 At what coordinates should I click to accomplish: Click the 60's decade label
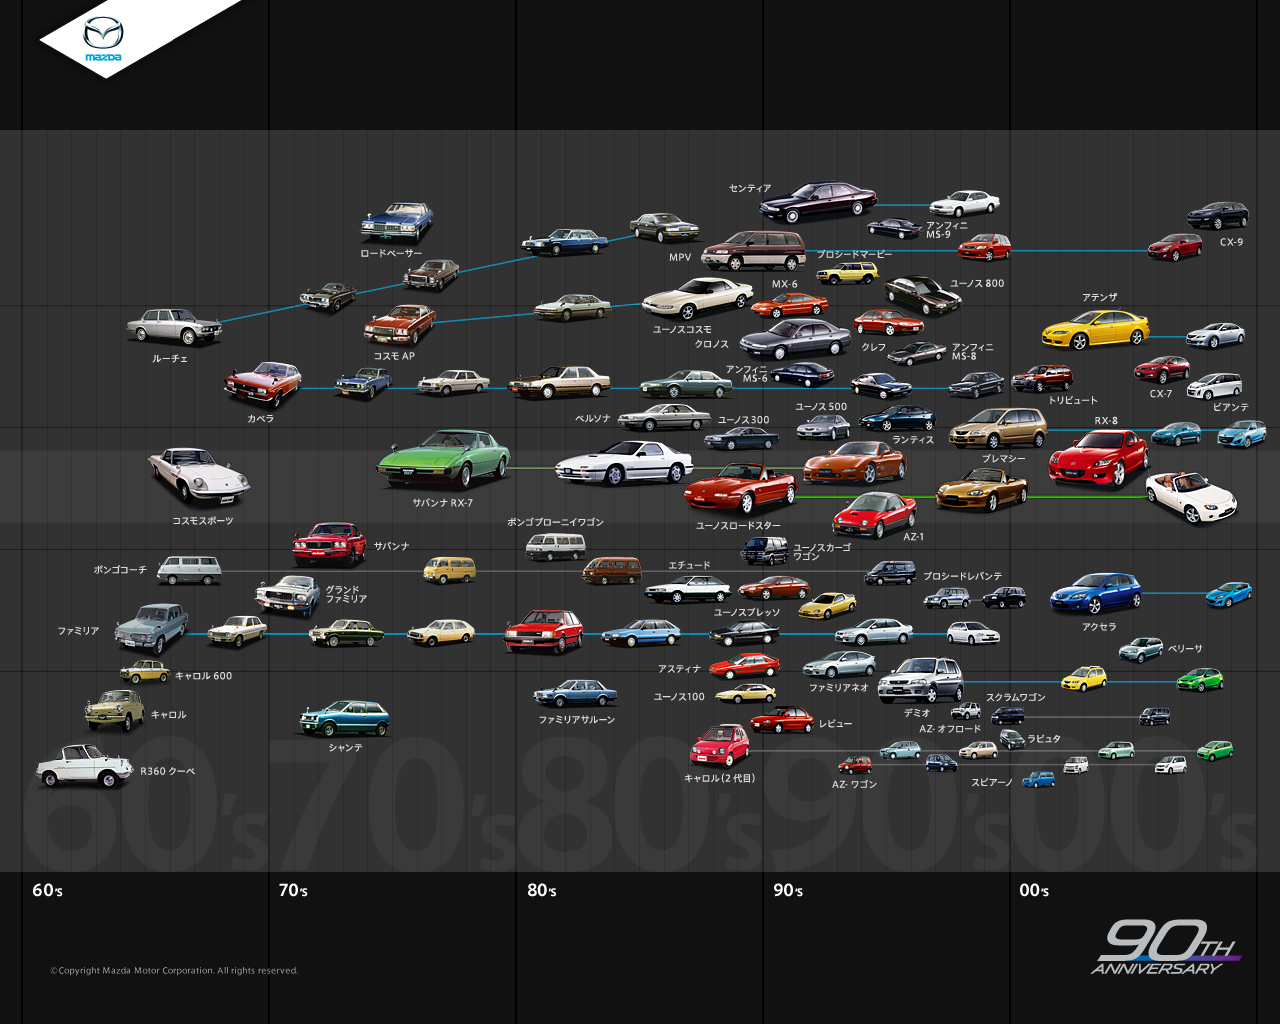point(48,890)
